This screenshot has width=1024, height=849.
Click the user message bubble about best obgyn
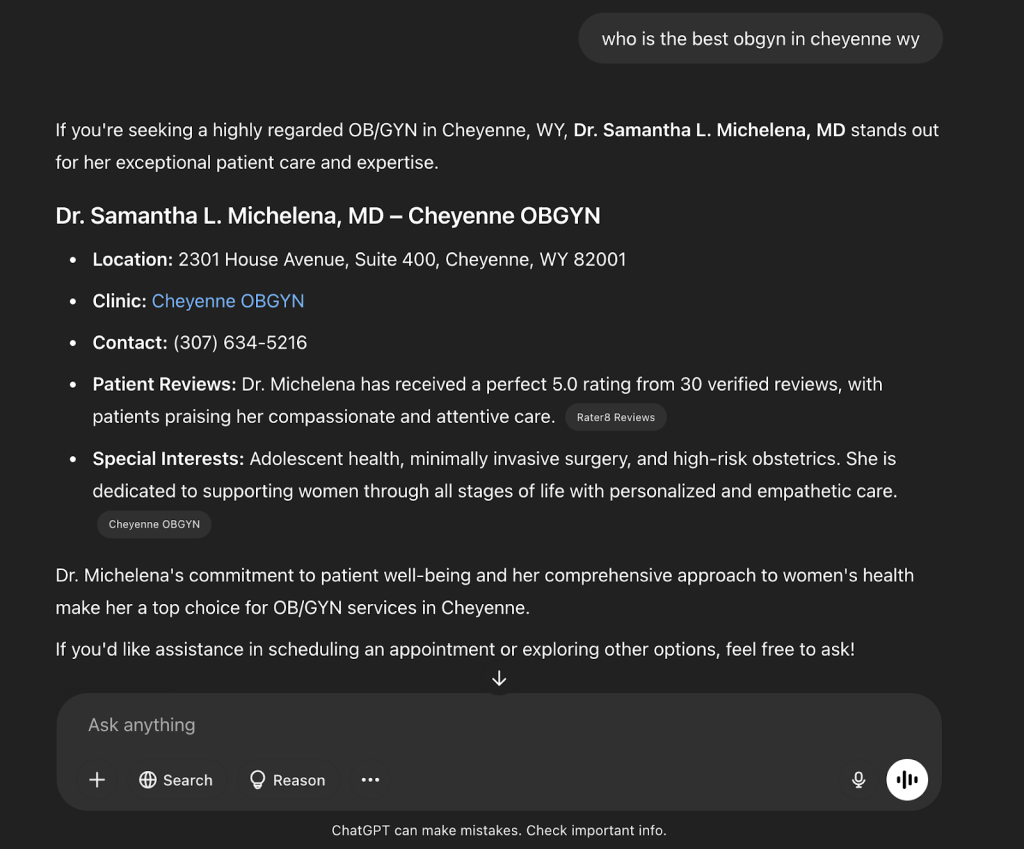[760, 39]
